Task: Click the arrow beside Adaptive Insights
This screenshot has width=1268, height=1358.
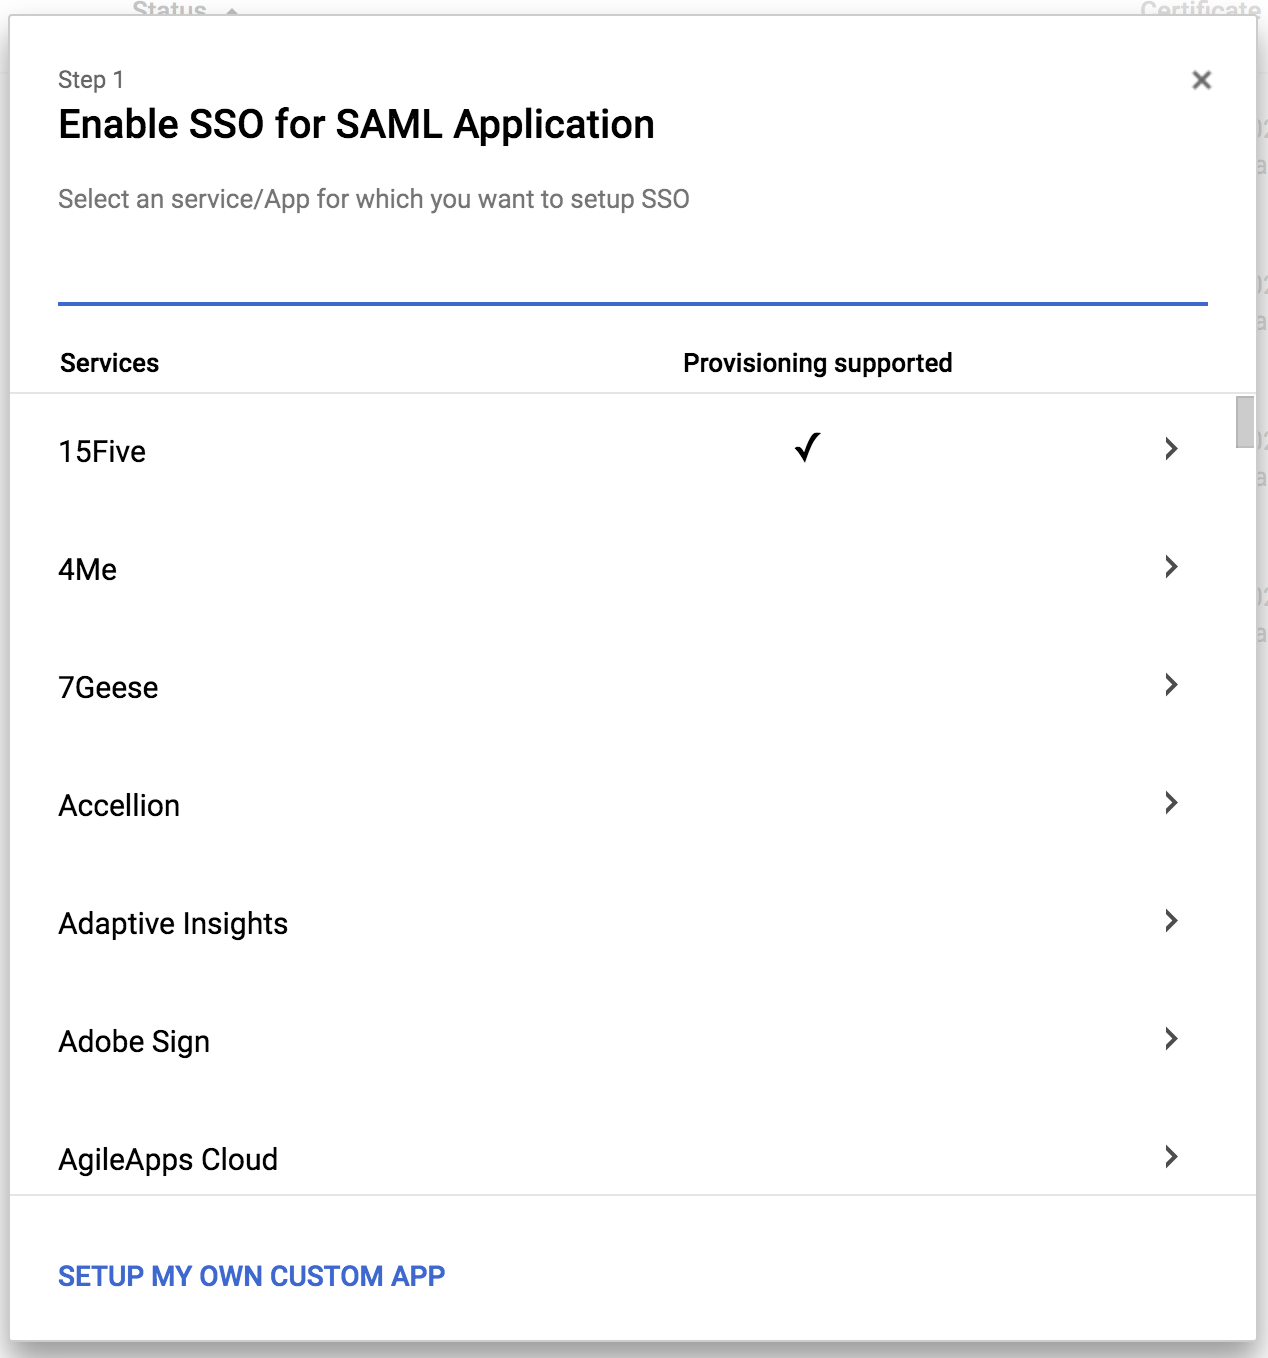Action: (1171, 921)
